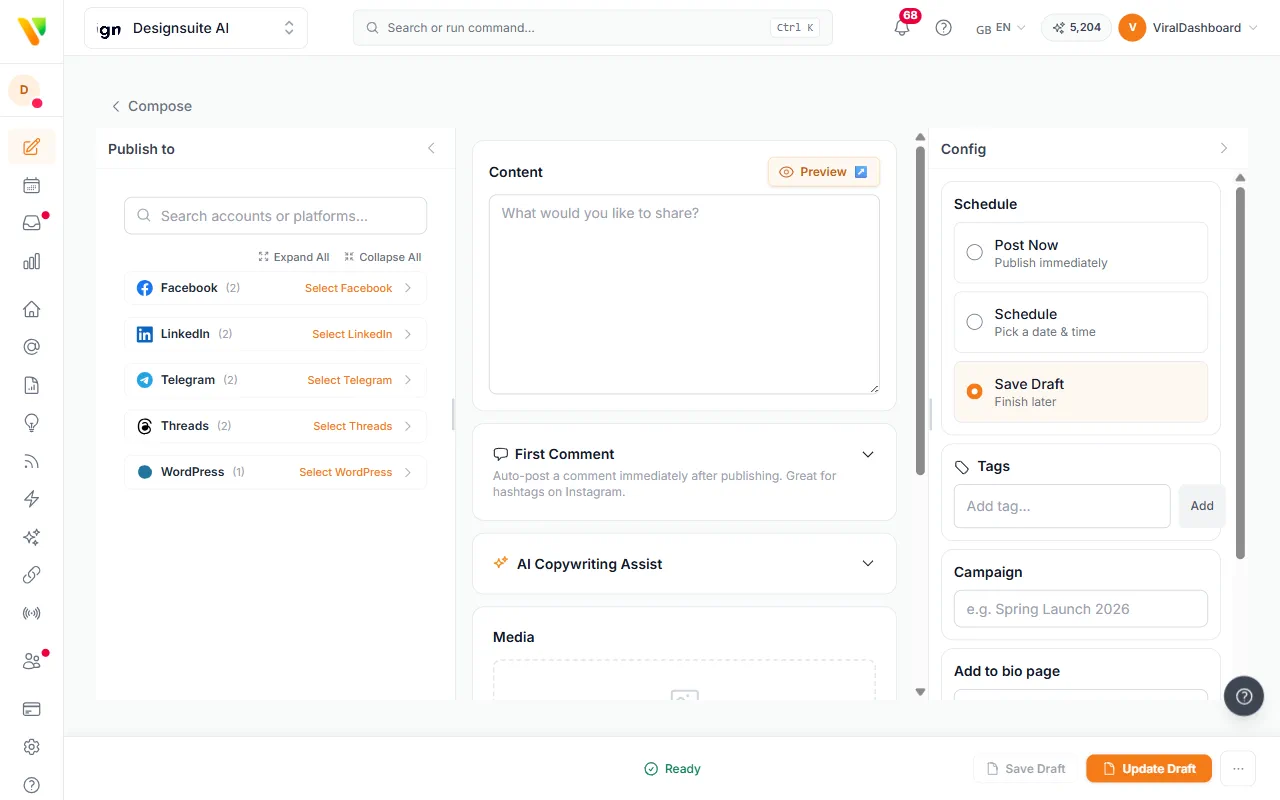Select the Save Draft radio option

[x=974, y=391]
